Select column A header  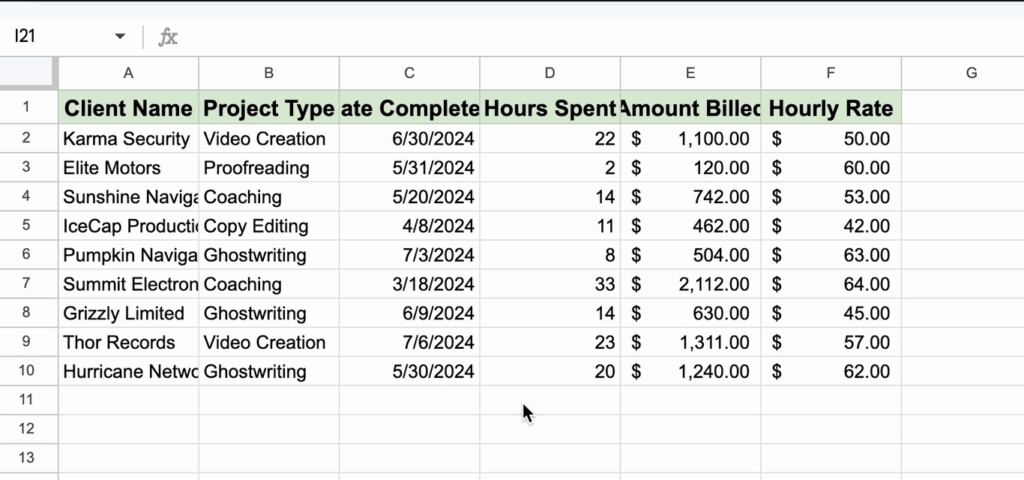tap(128, 72)
